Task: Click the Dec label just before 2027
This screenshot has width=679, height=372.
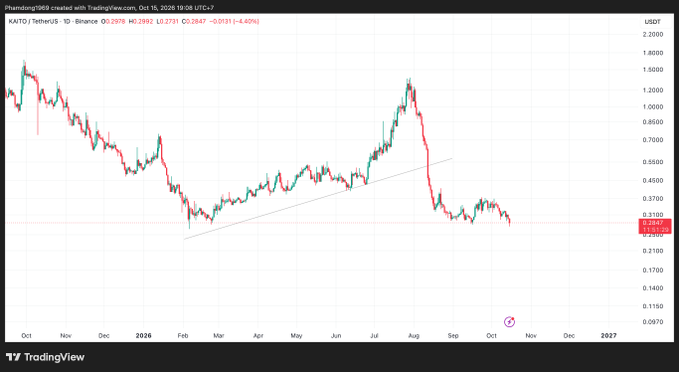Action: click(569, 336)
